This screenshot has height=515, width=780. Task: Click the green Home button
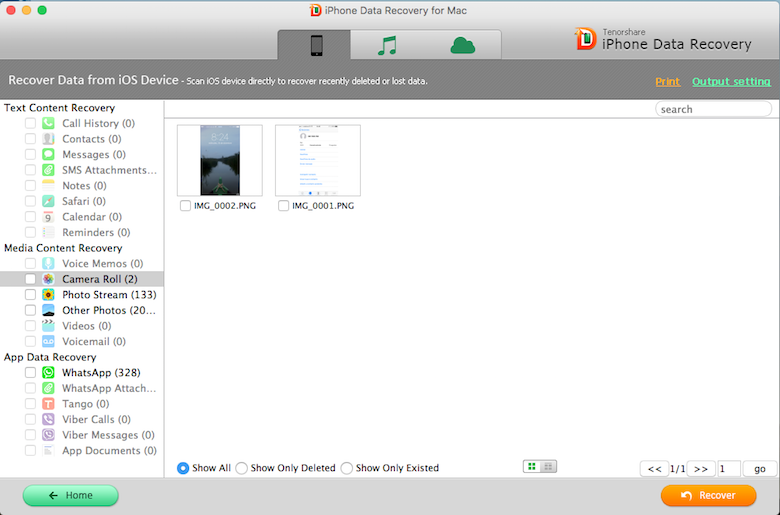(x=71, y=495)
